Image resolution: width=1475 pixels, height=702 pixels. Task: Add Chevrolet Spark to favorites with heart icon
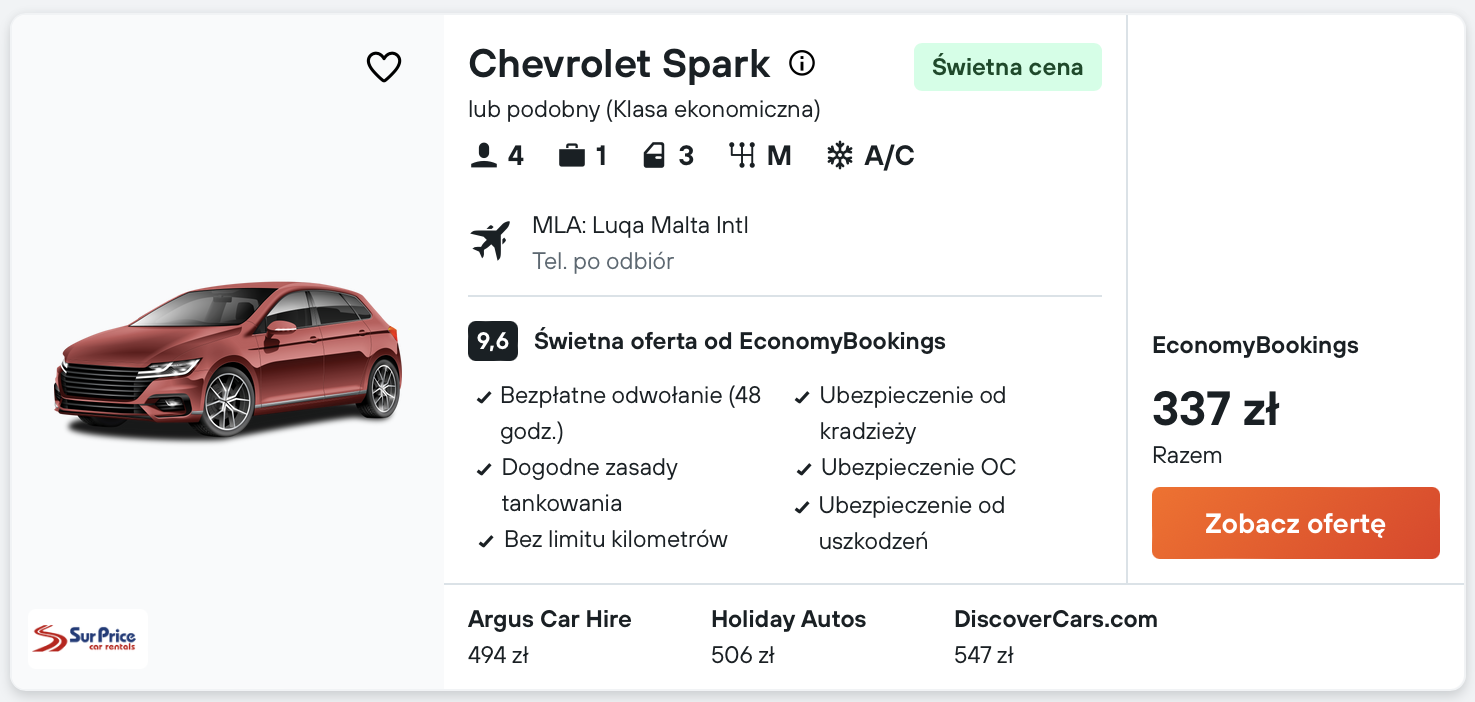click(x=384, y=67)
